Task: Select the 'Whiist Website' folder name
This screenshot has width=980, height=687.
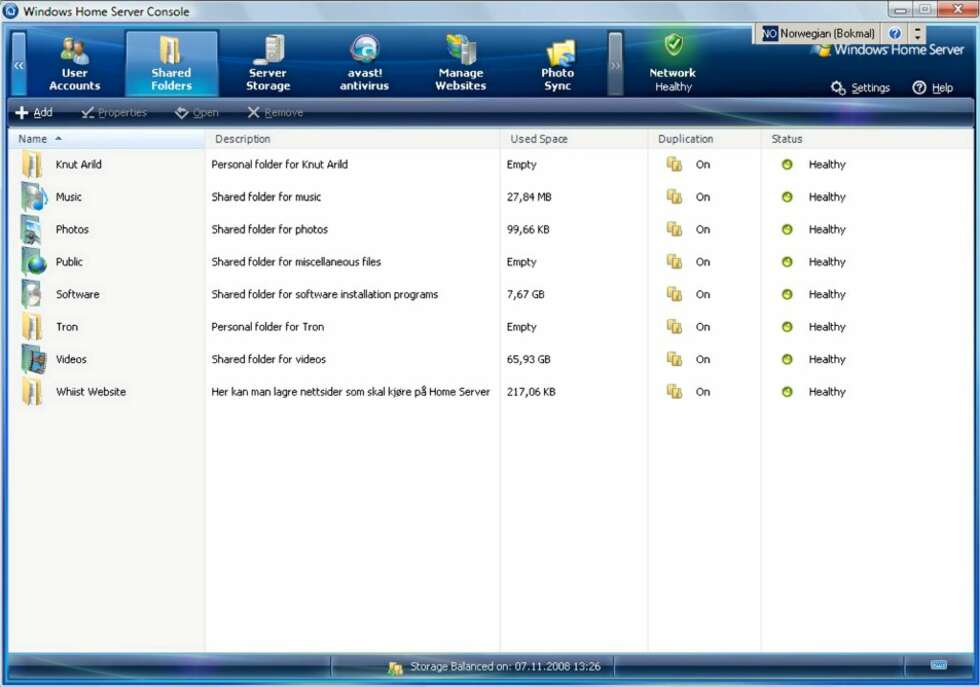Action: tap(91, 392)
